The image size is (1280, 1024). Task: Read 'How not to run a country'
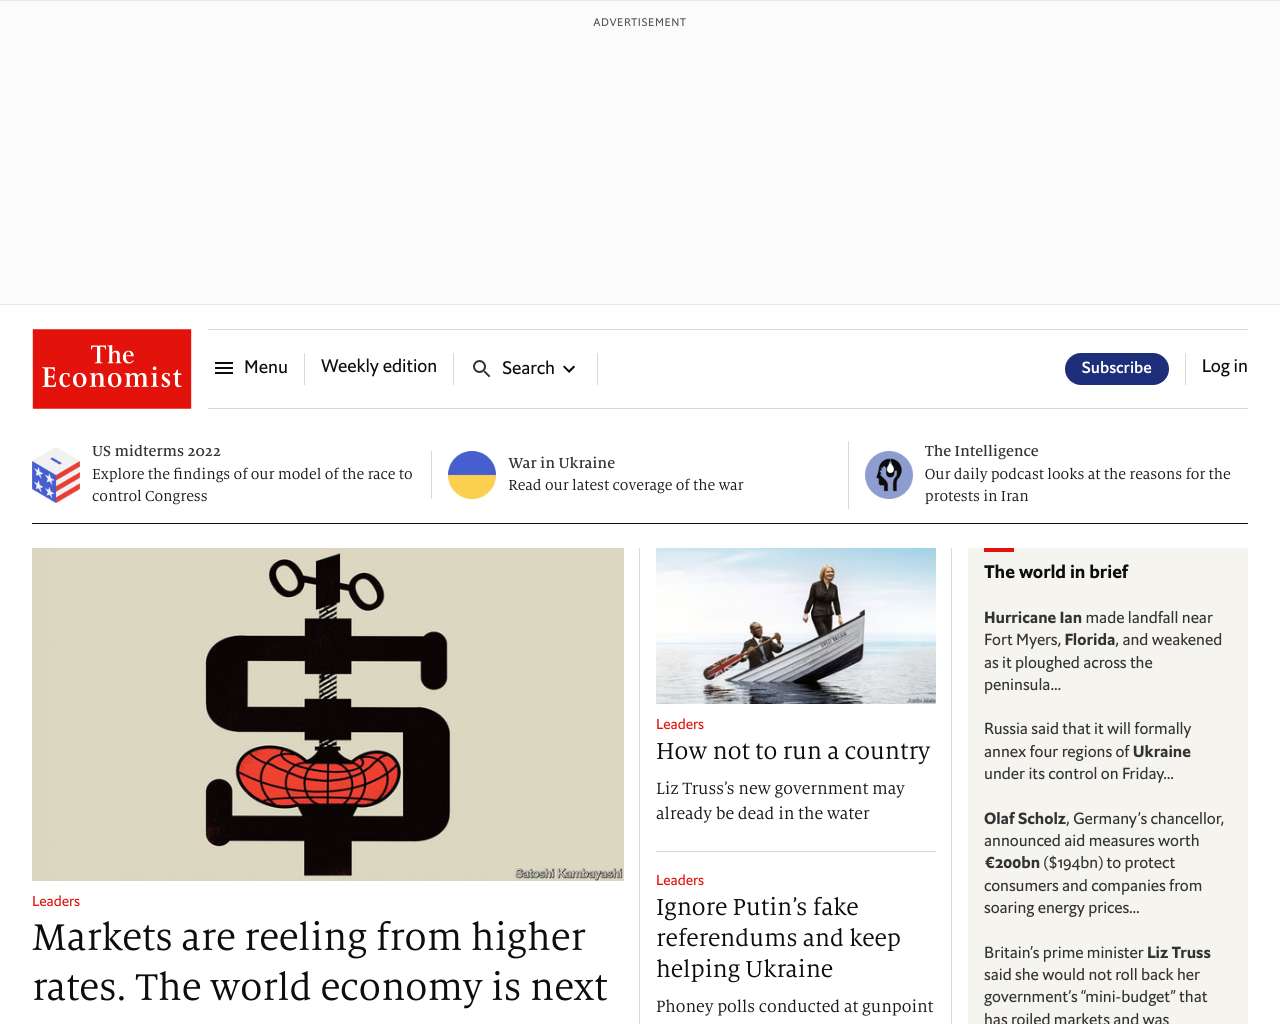point(793,751)
